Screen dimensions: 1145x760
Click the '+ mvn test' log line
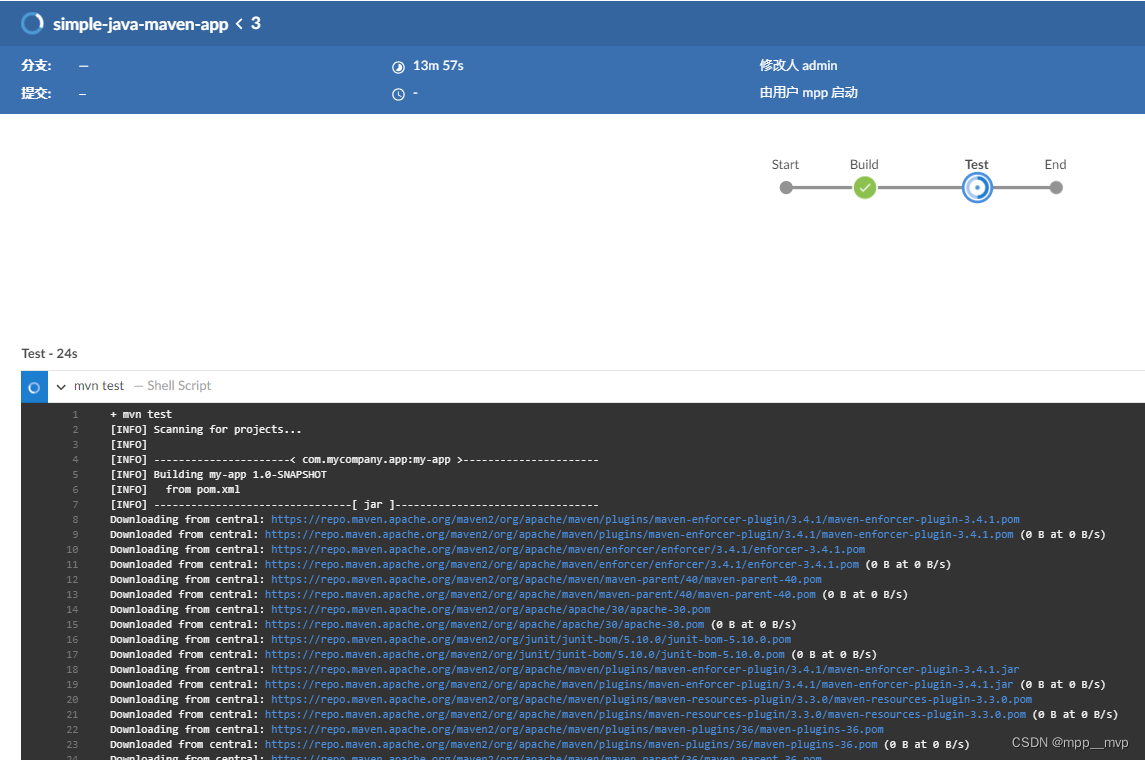coord(141,414)
